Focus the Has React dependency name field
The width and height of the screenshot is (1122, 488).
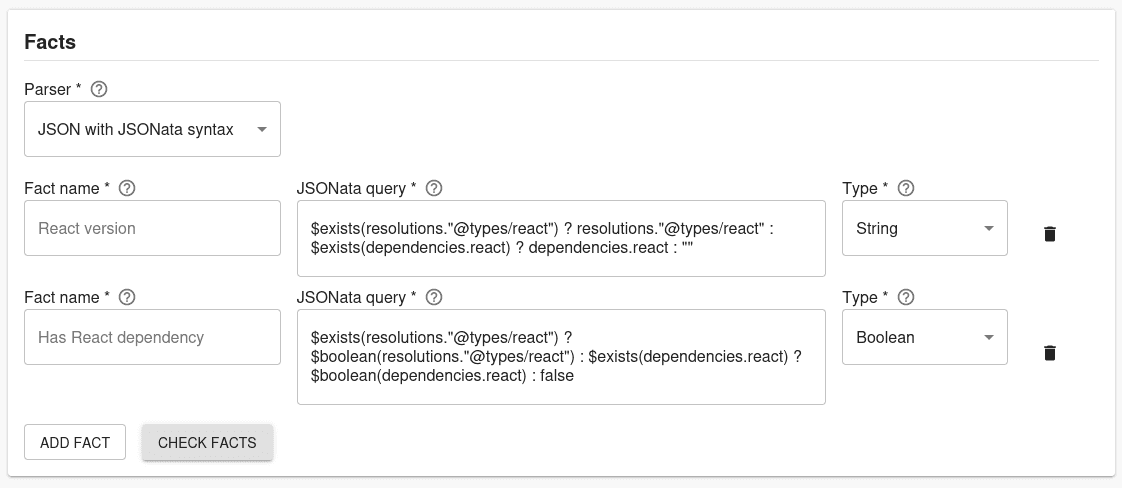[x=152, y=337]
